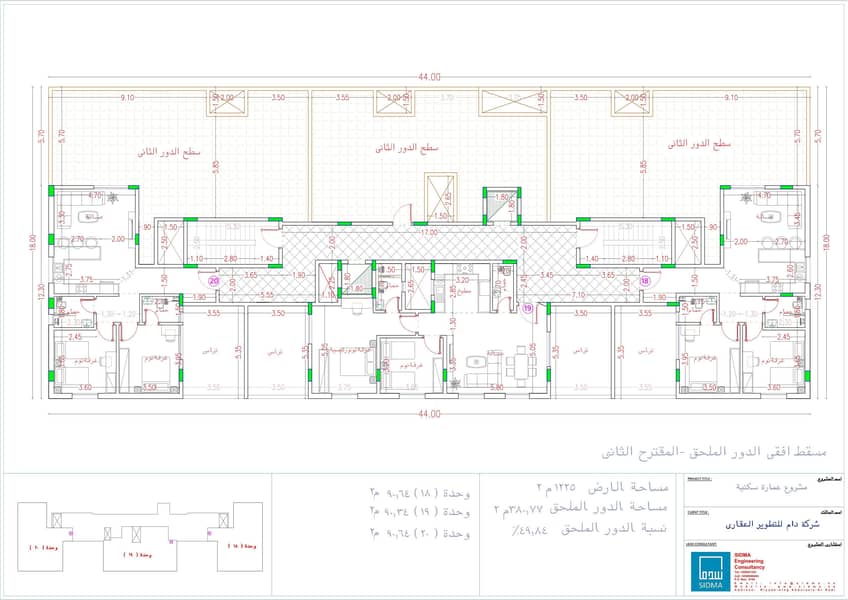This screenshot has width=848, height=600.
Task: Click the top-right '9.10' roof dimension
Action: (730, 98)
